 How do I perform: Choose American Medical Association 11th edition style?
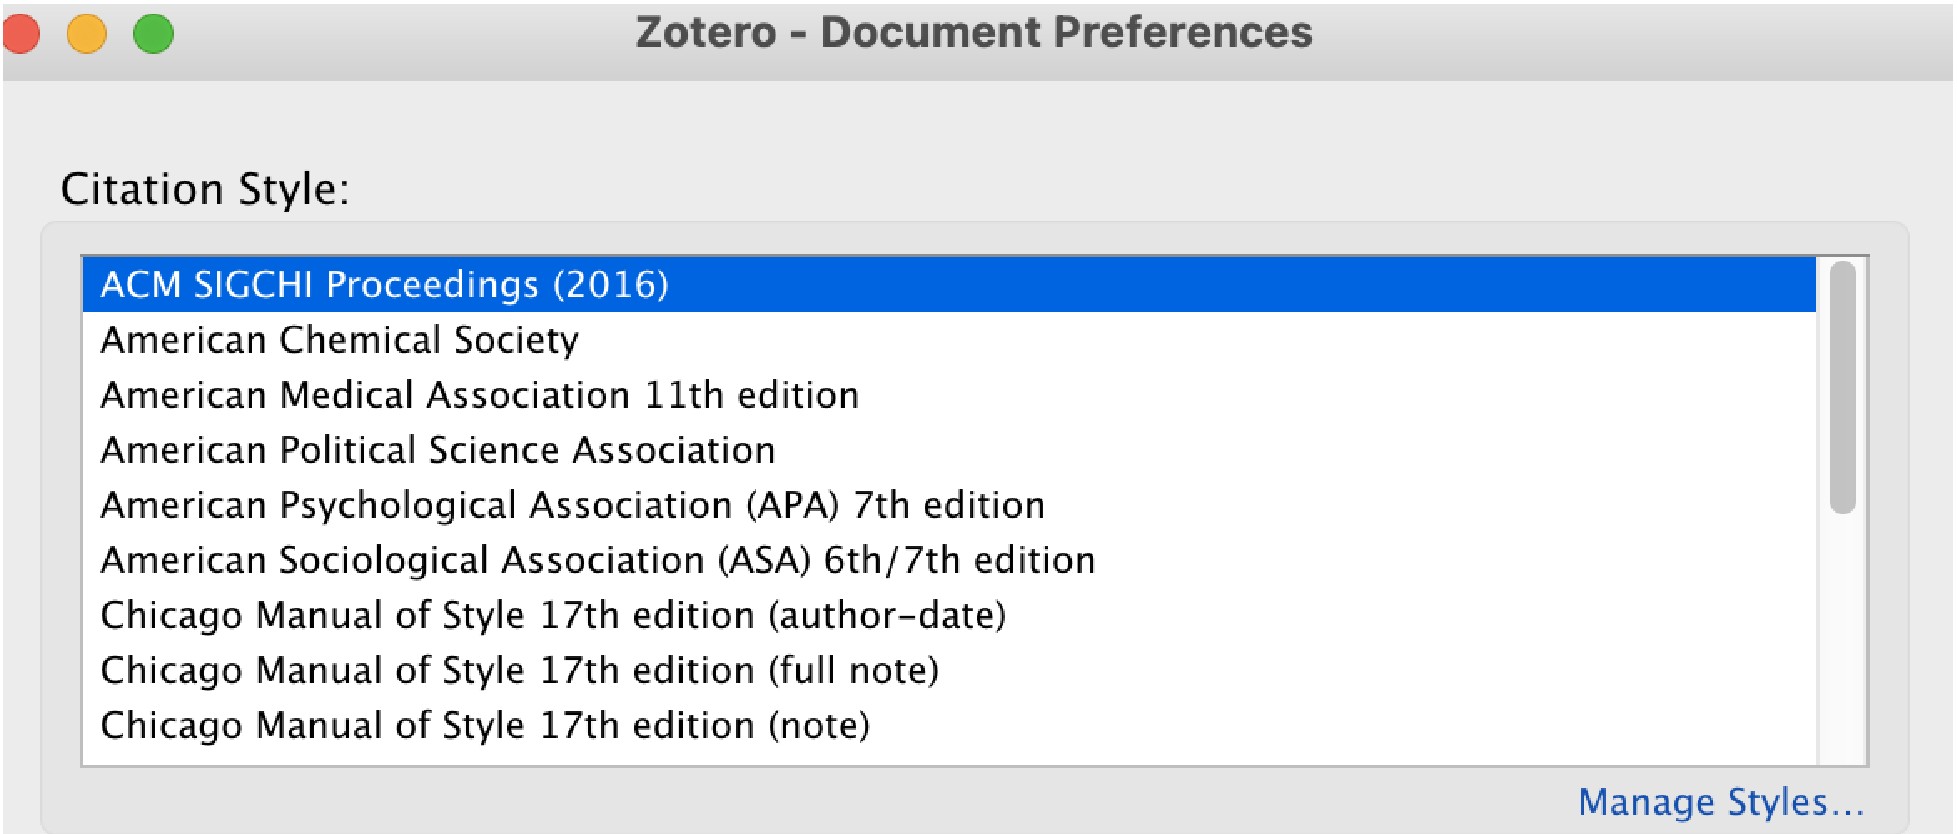click(x=480, y=395)
